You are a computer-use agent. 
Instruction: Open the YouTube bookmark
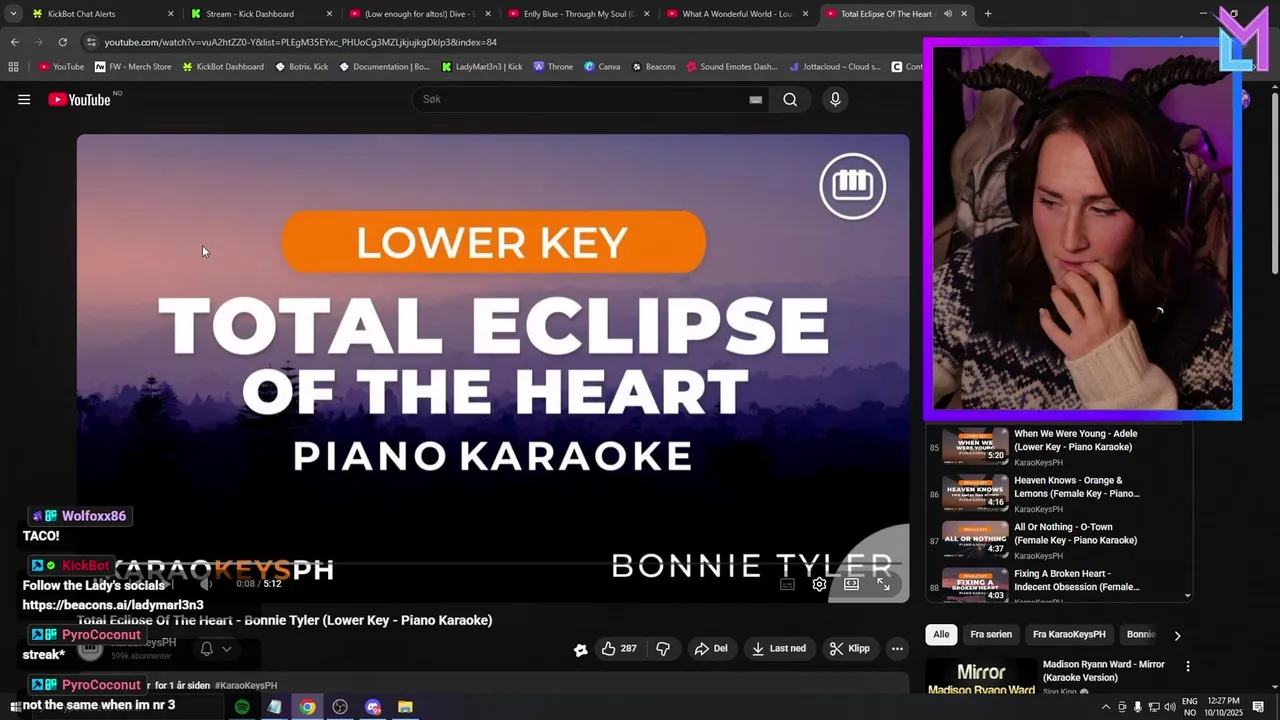[61, 67]
